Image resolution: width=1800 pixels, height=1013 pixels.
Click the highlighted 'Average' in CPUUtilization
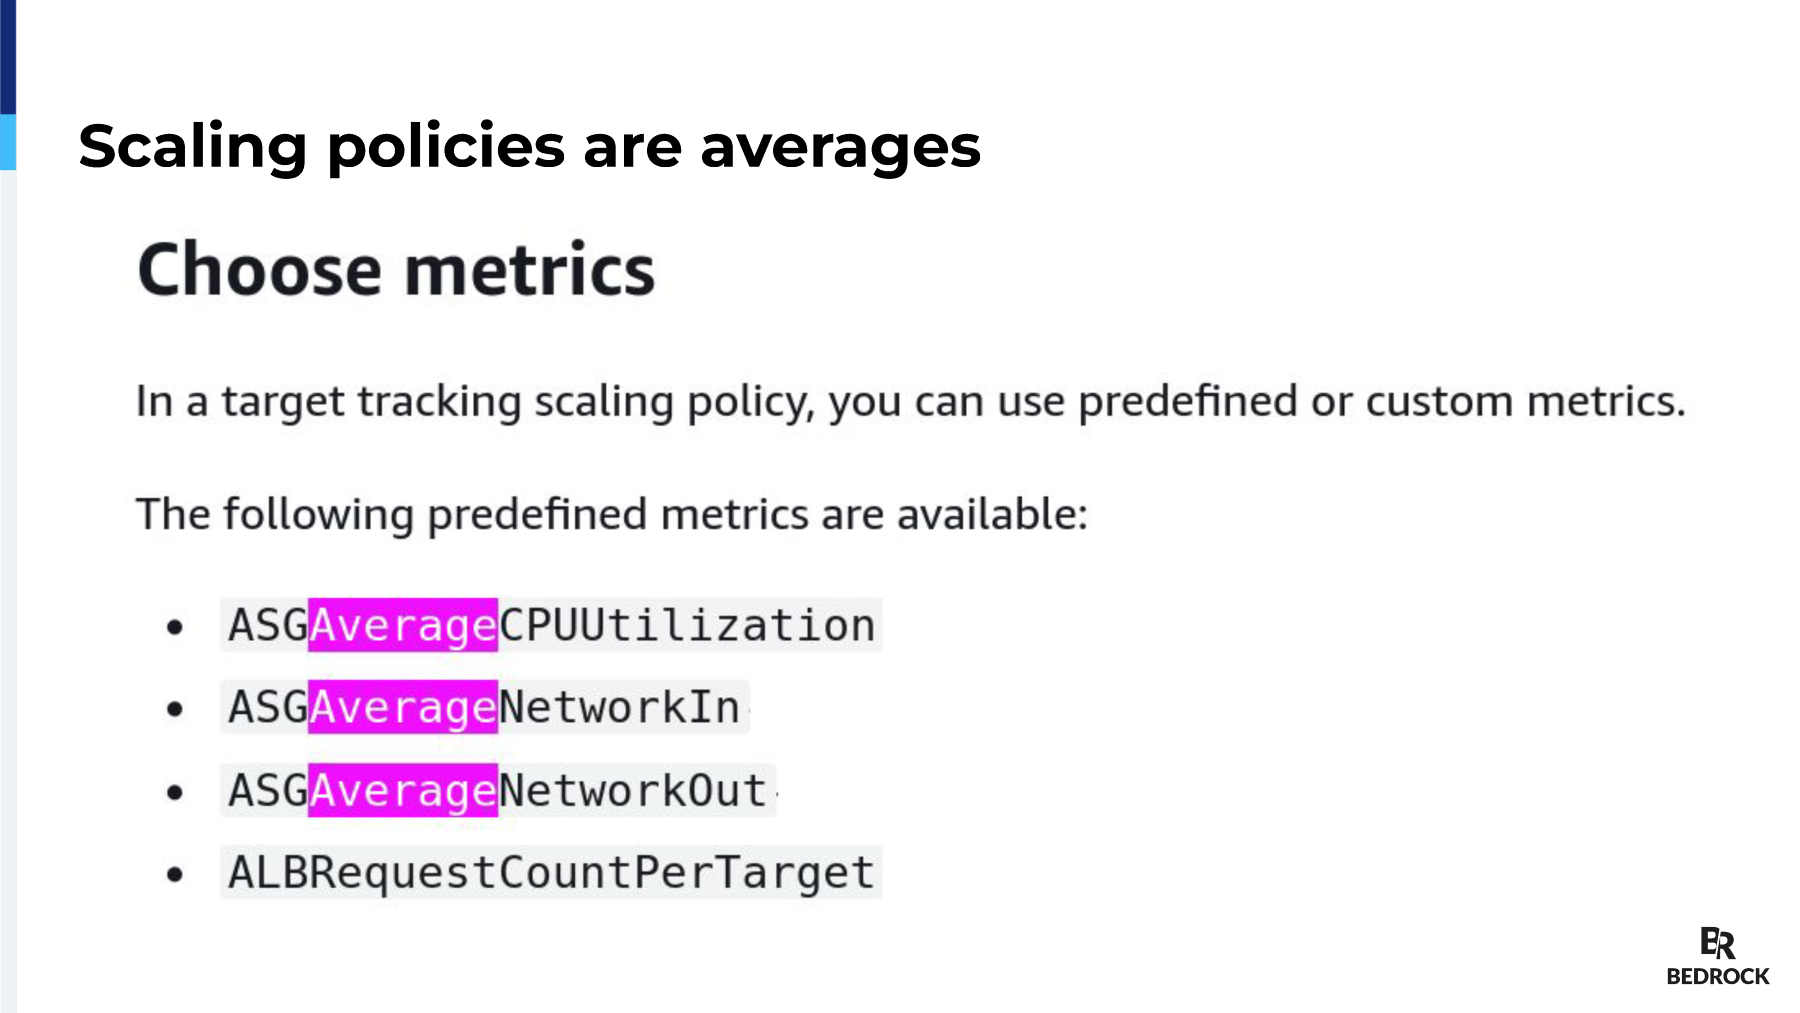tap(402, 625)
